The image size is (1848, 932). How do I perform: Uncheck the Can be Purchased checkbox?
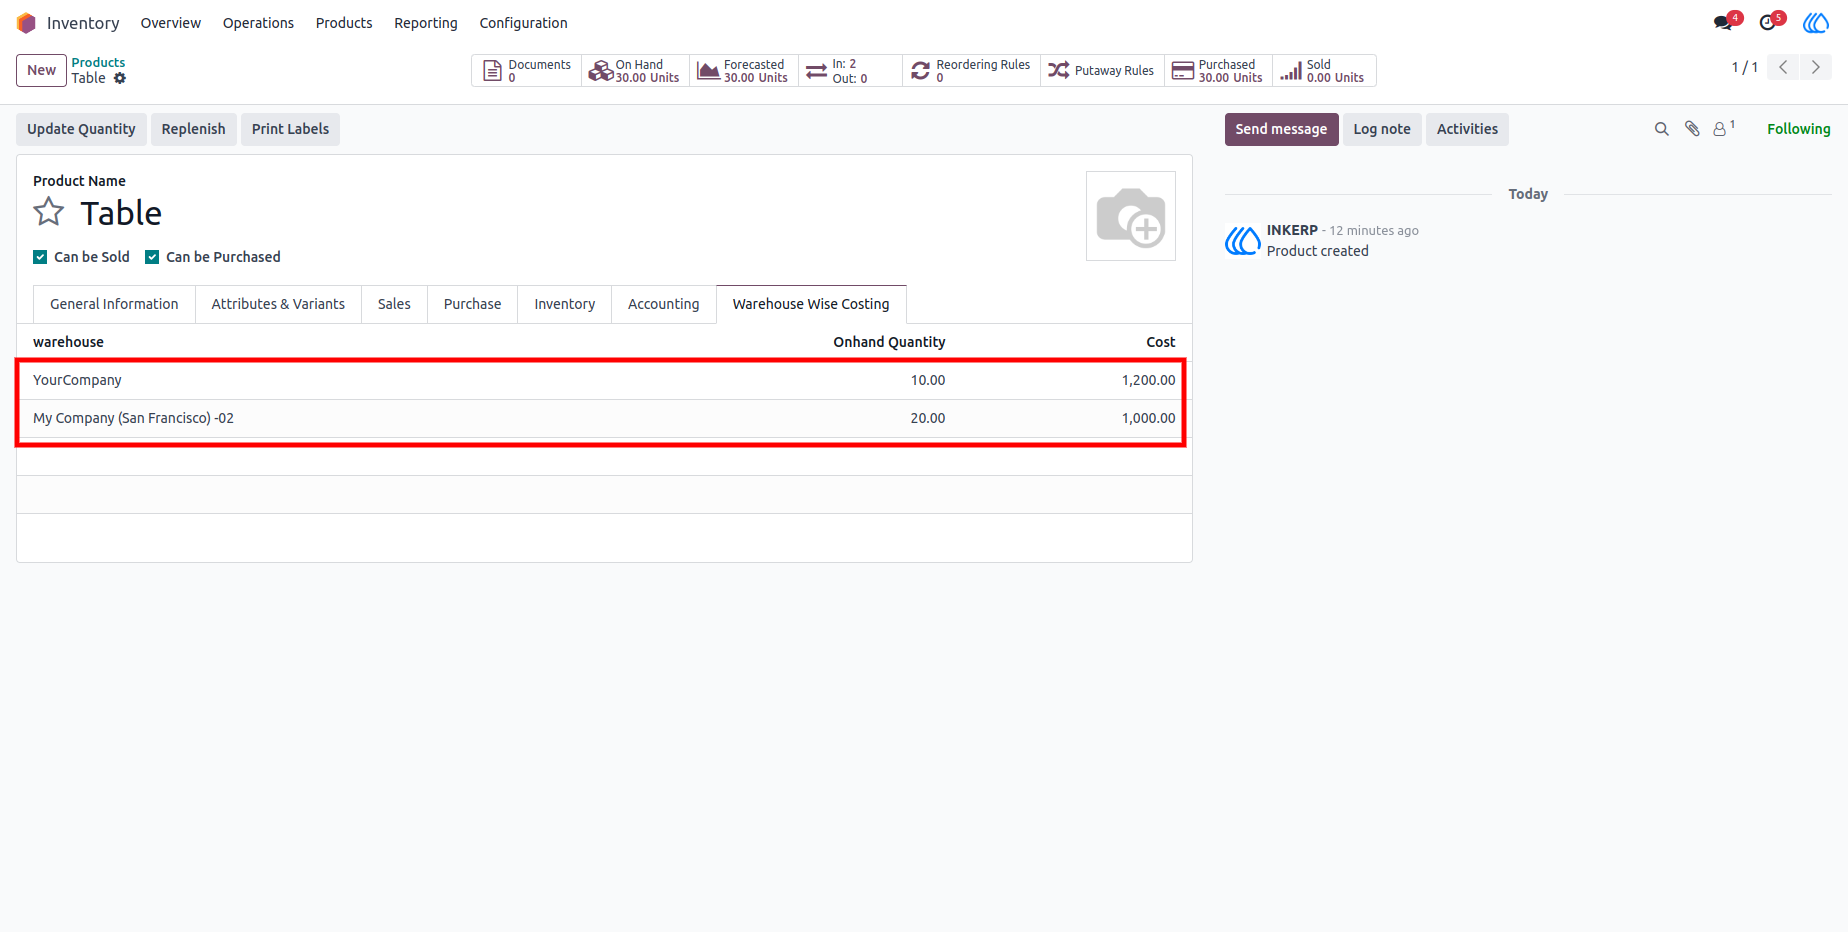(152, 257)
